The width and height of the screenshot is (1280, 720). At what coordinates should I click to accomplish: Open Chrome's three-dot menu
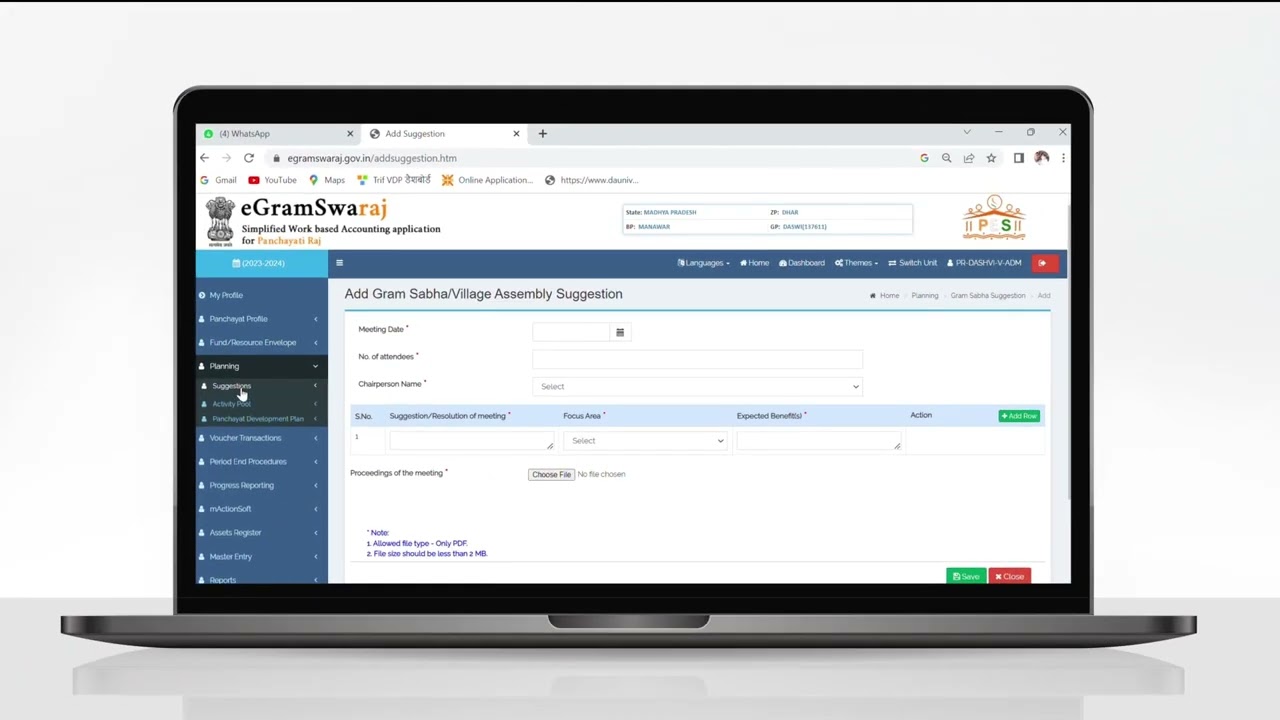point(1063,158)
